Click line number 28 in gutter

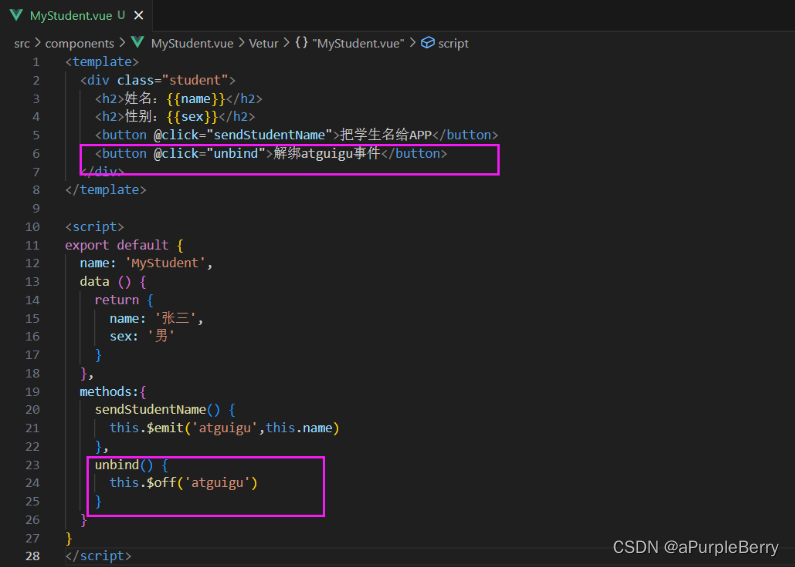click(x=32, y=556)
